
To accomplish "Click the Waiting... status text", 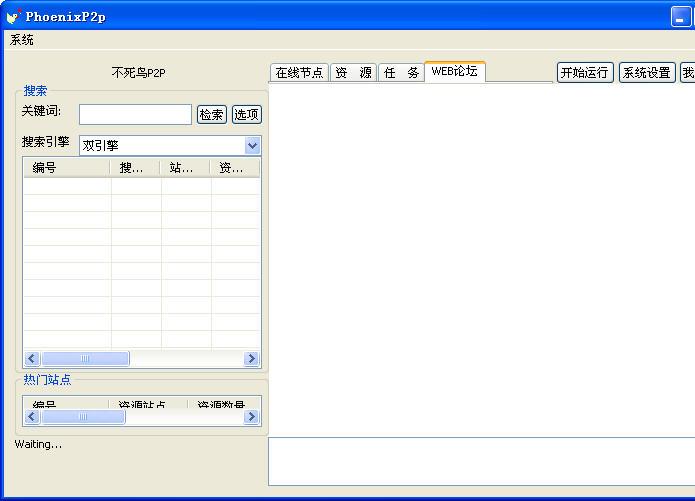I will click(x=39, y=444).
